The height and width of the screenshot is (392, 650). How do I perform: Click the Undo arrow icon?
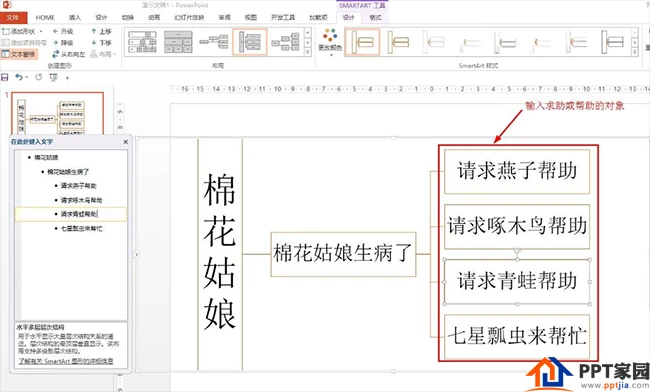(x=19, y=77)
